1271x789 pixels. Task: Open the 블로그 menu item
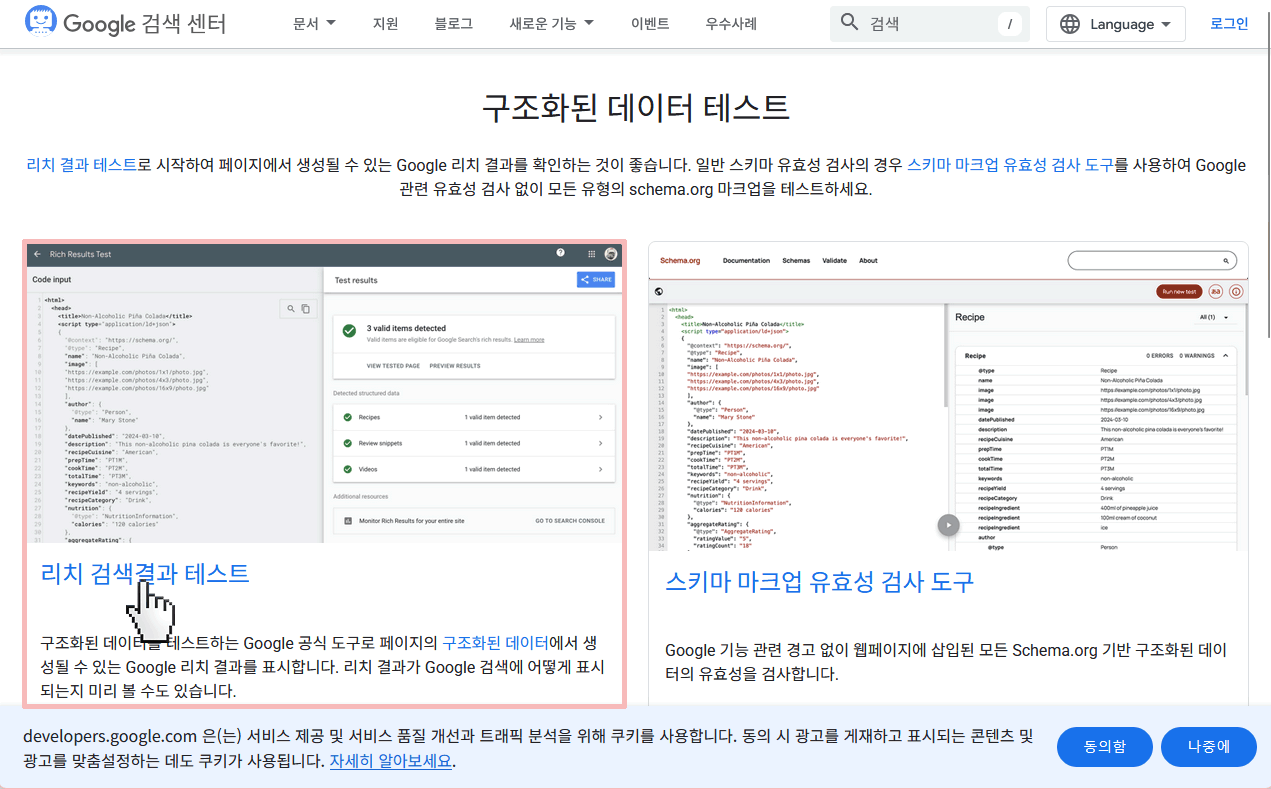click(454, 23)
